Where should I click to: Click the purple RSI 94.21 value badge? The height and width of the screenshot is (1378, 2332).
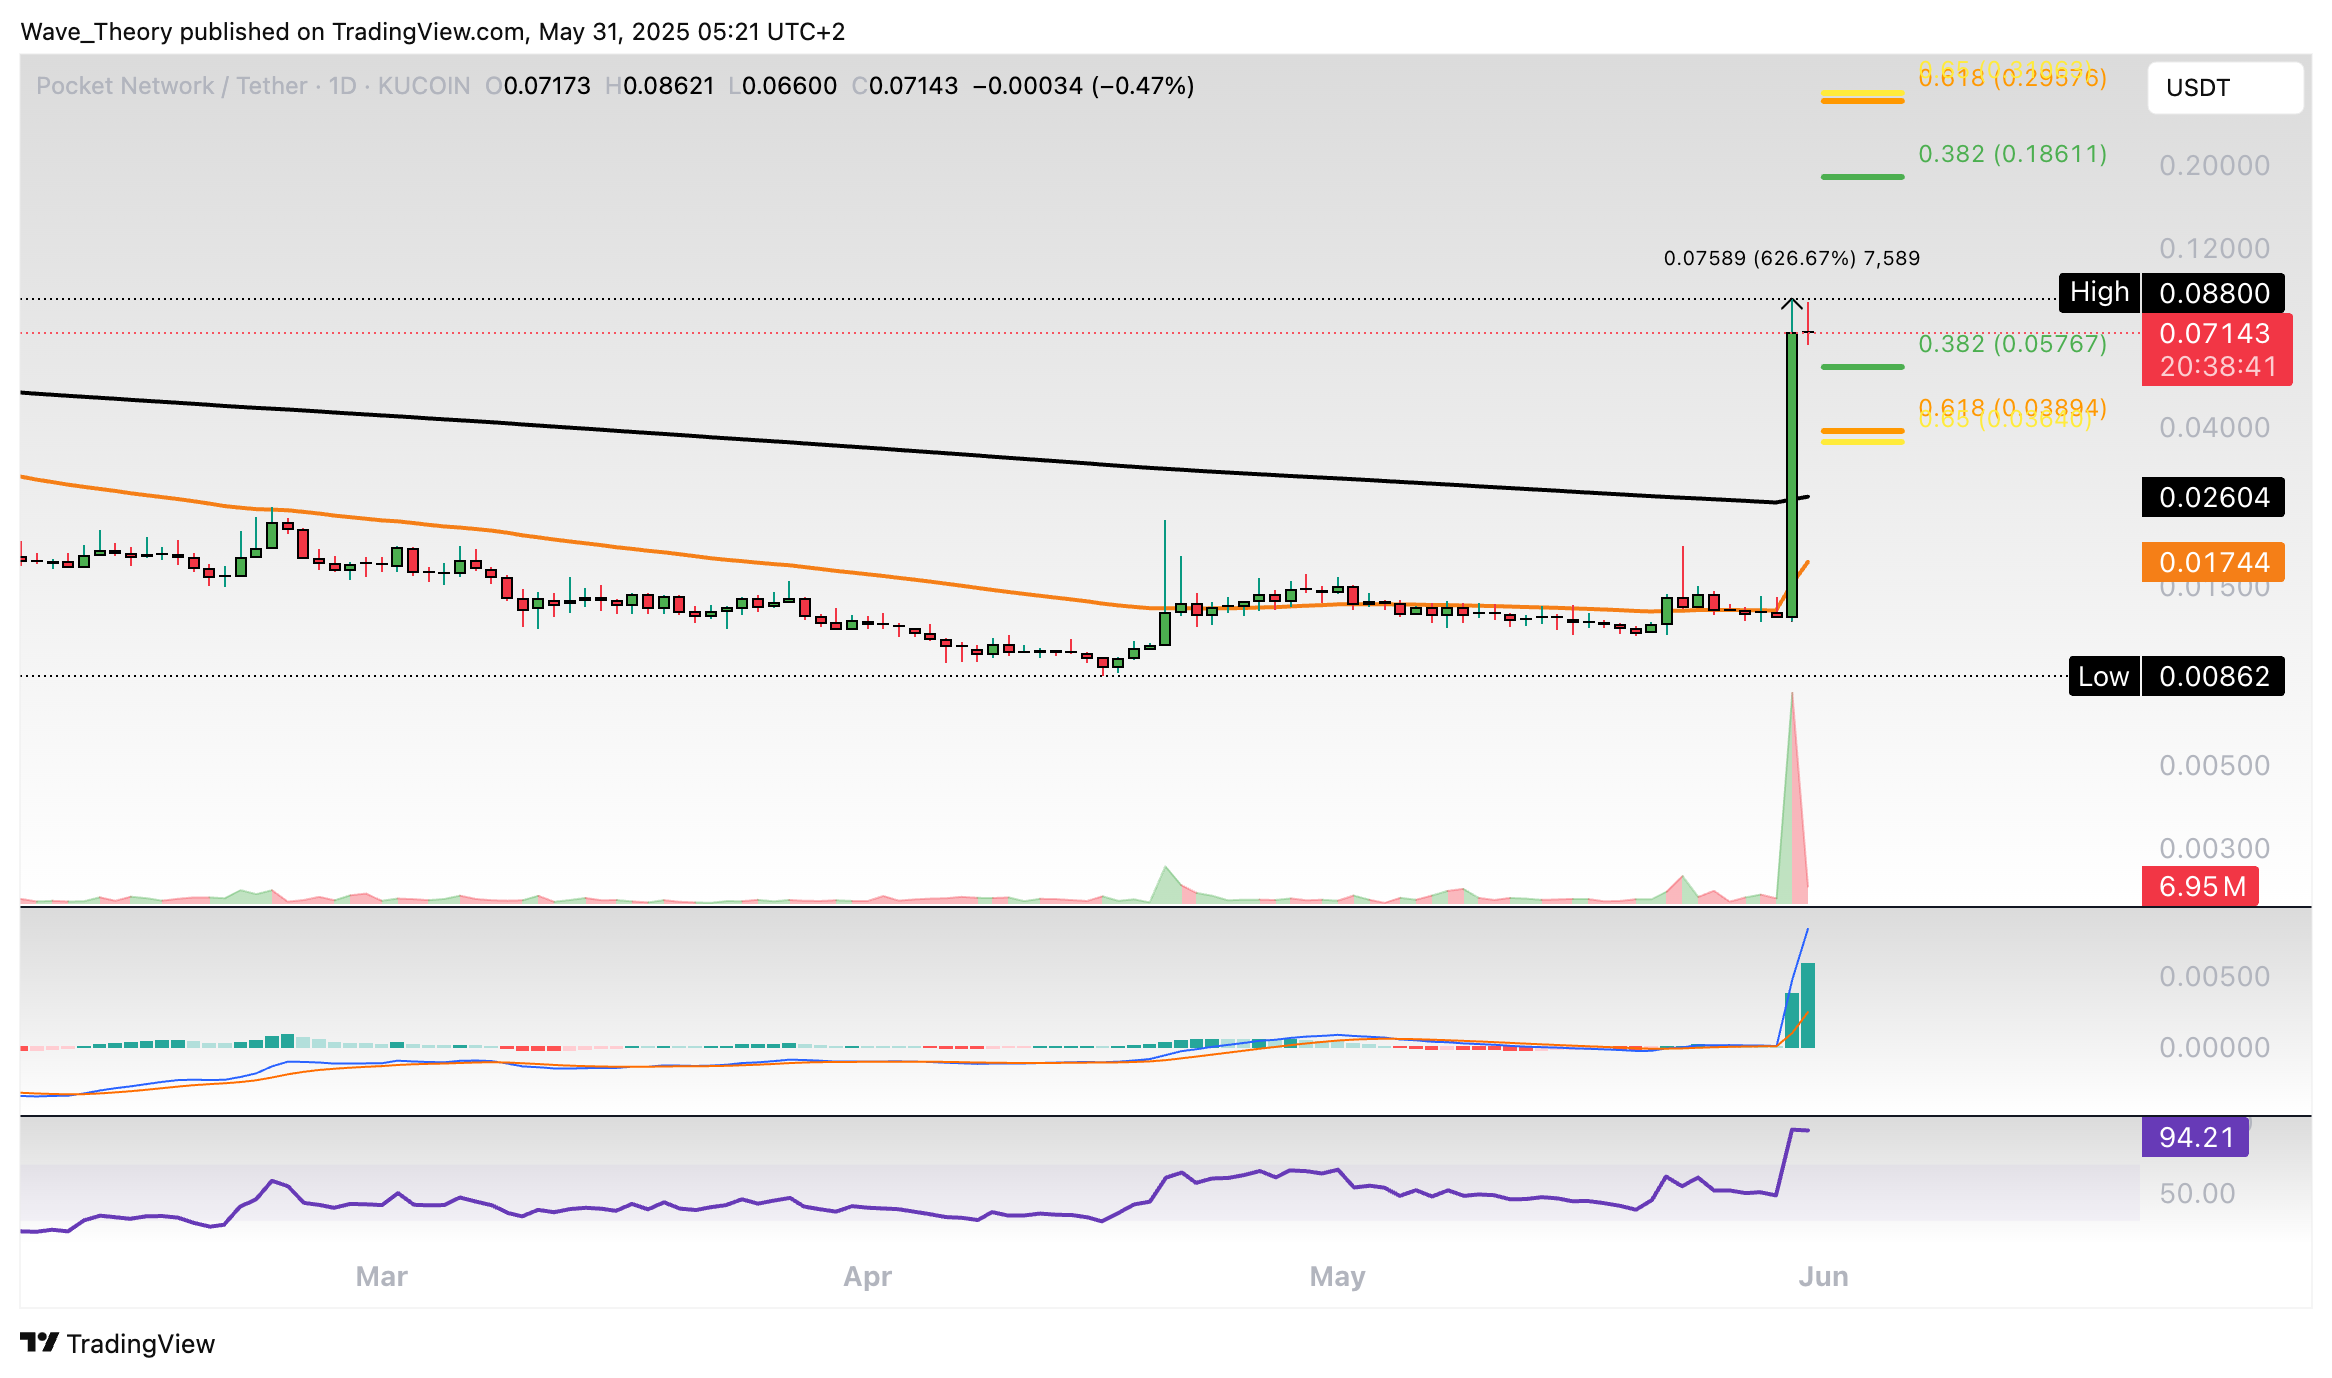coord(2194,1137)
